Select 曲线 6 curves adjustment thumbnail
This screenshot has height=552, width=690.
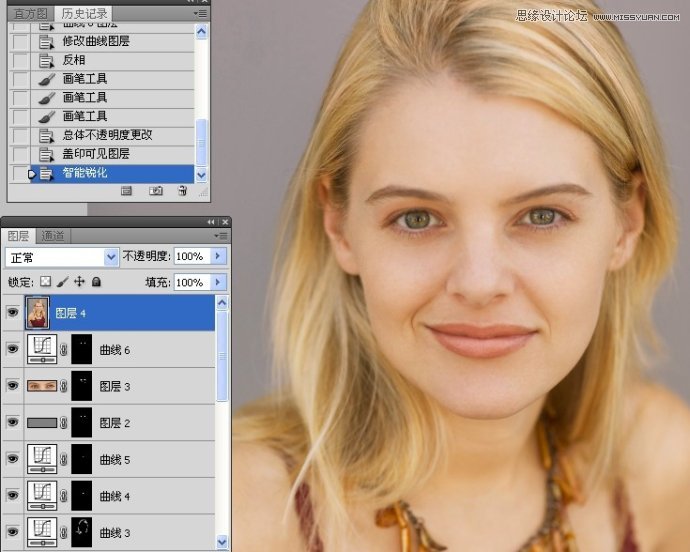coord(42,349)
